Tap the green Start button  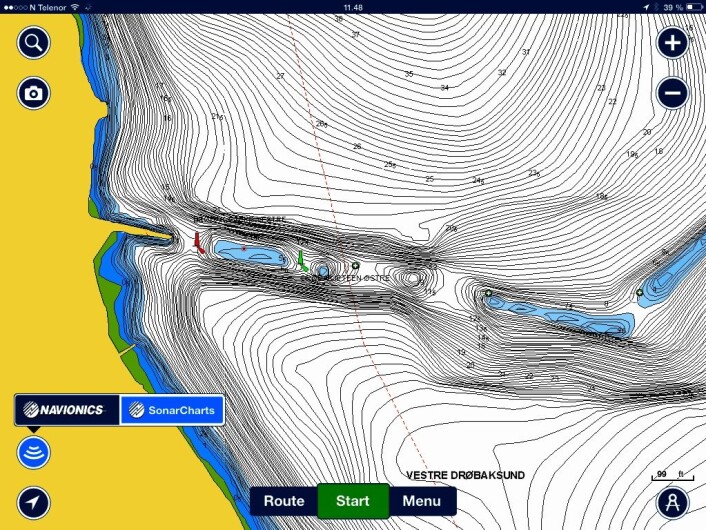353,501
